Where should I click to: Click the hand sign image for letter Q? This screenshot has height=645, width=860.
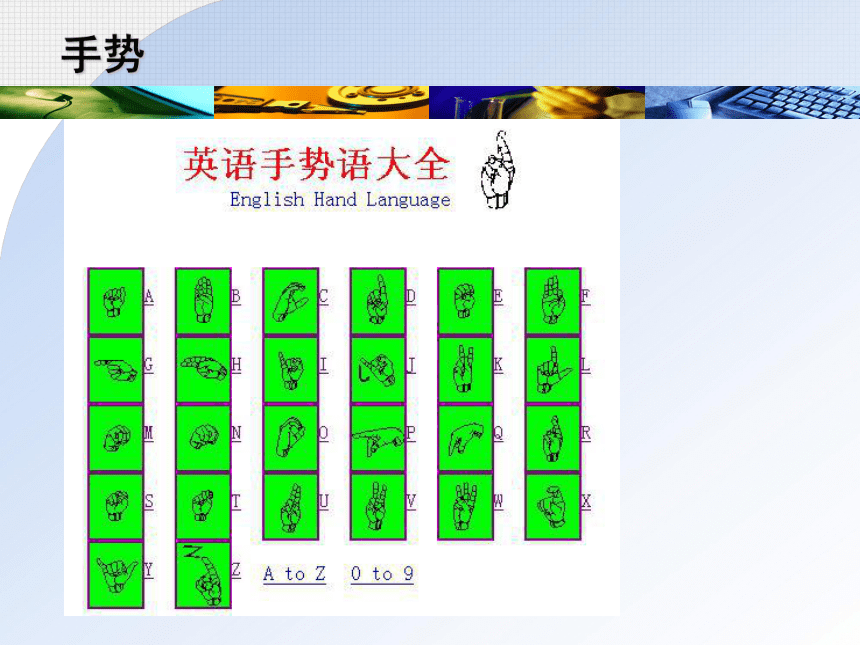pos(466,438)
